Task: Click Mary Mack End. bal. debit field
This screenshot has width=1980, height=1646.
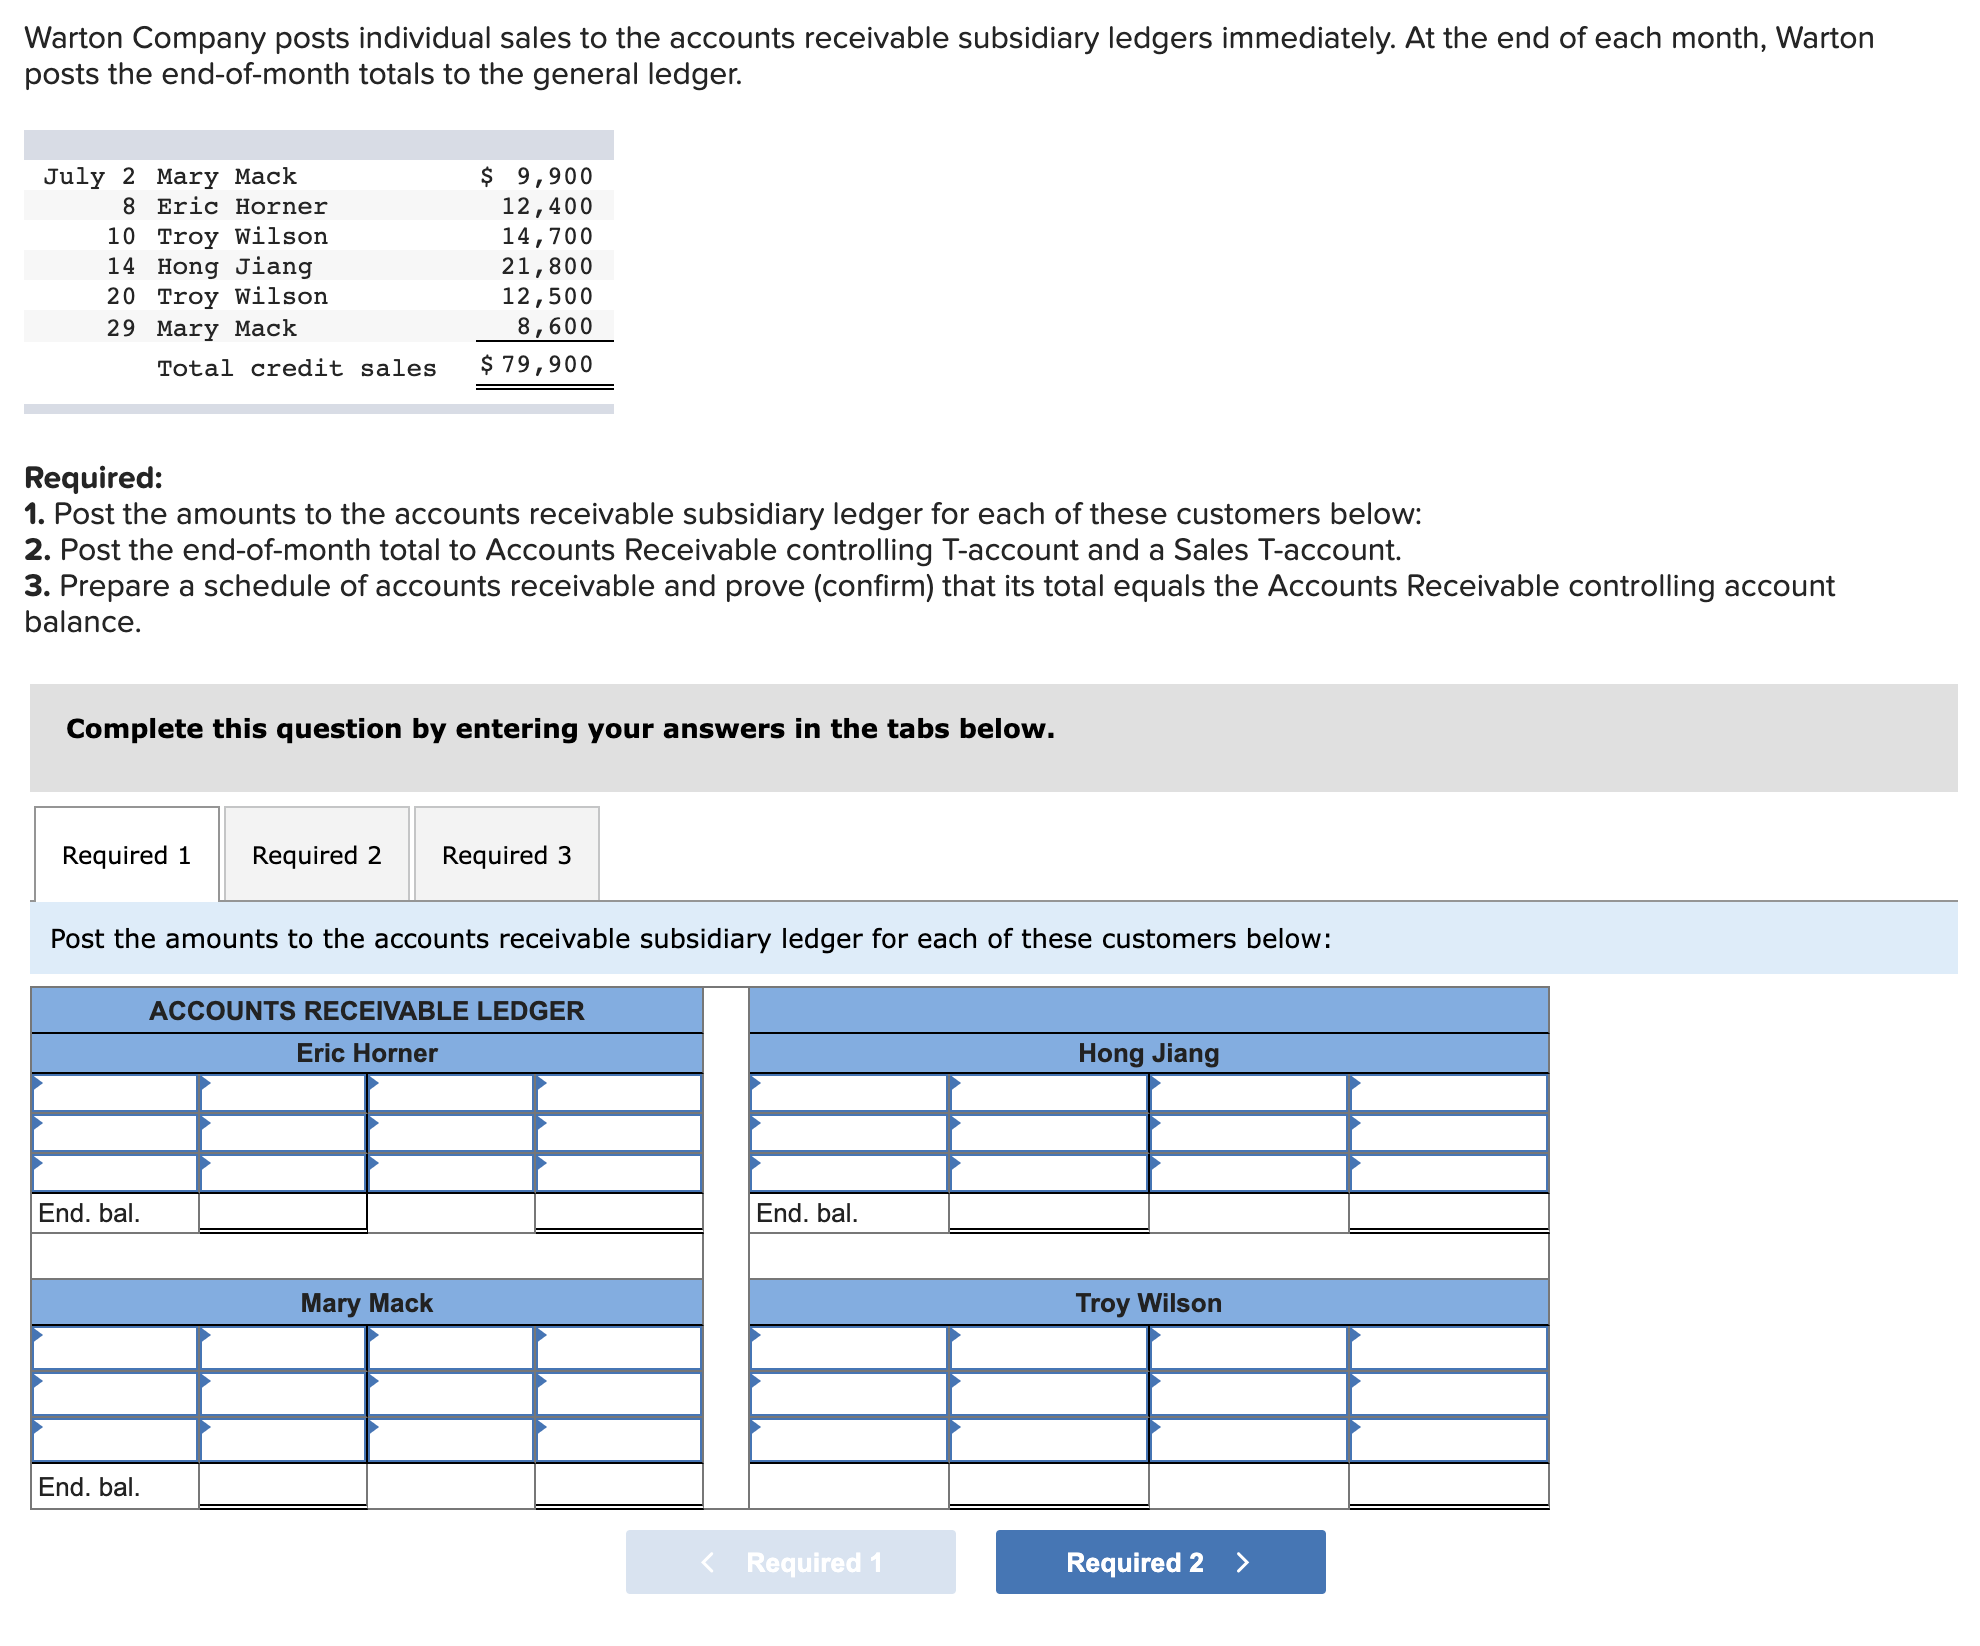Action: [283, 1486]
